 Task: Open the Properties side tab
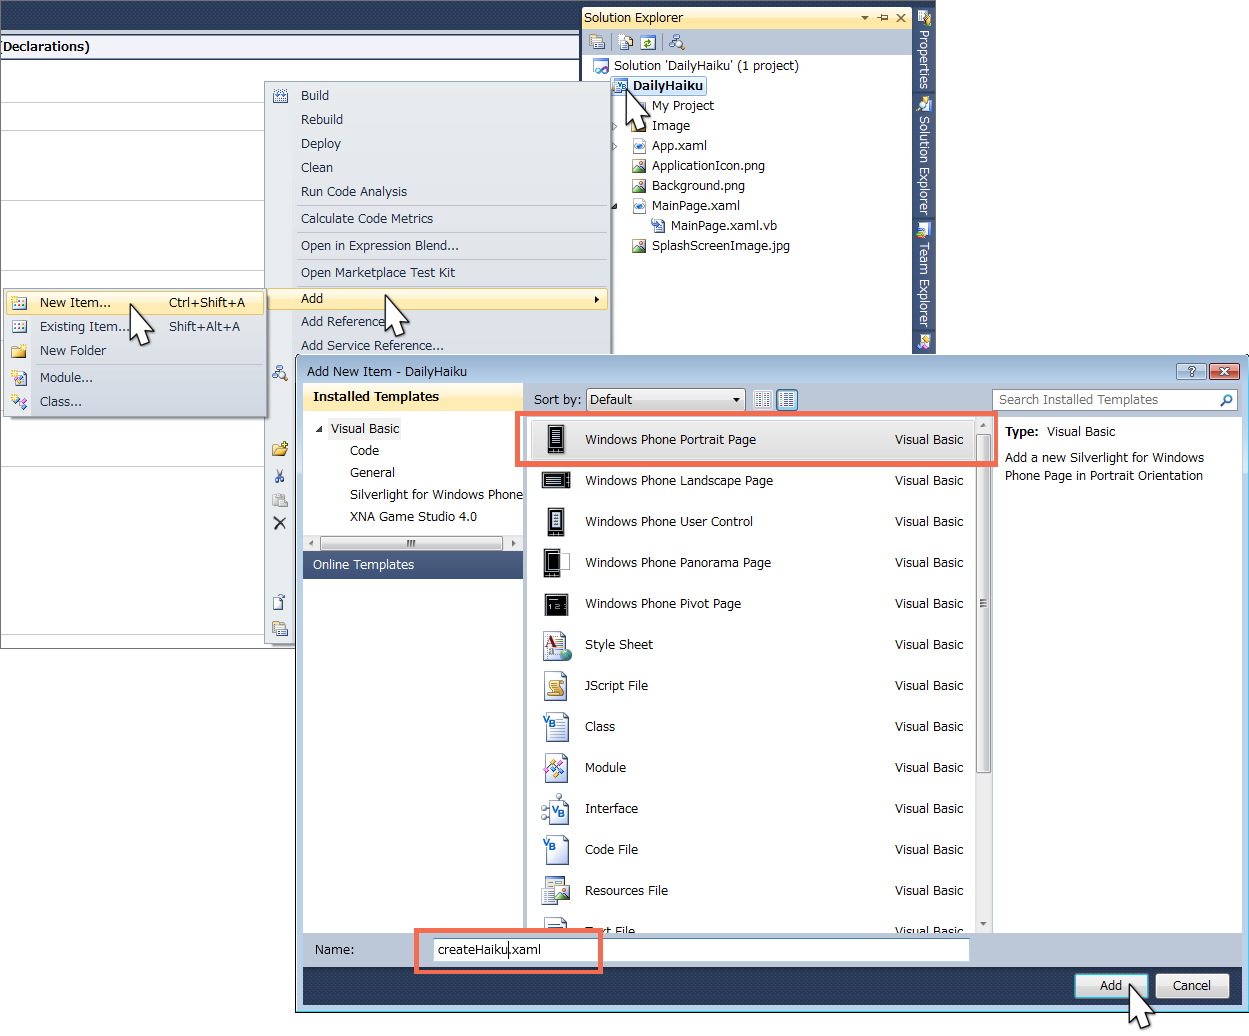[924, 51]
